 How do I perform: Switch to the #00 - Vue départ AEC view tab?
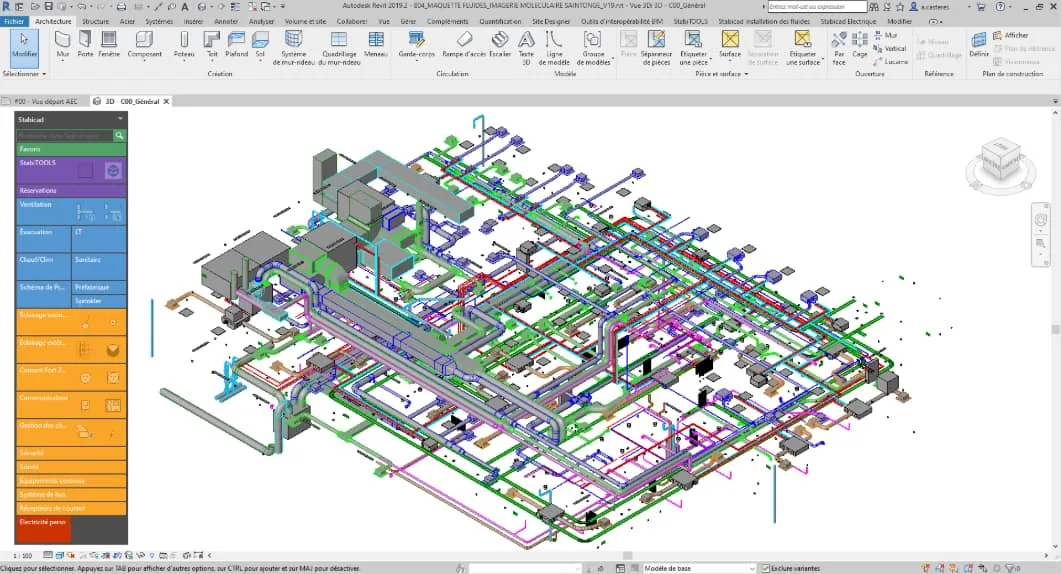pos(45,101)
